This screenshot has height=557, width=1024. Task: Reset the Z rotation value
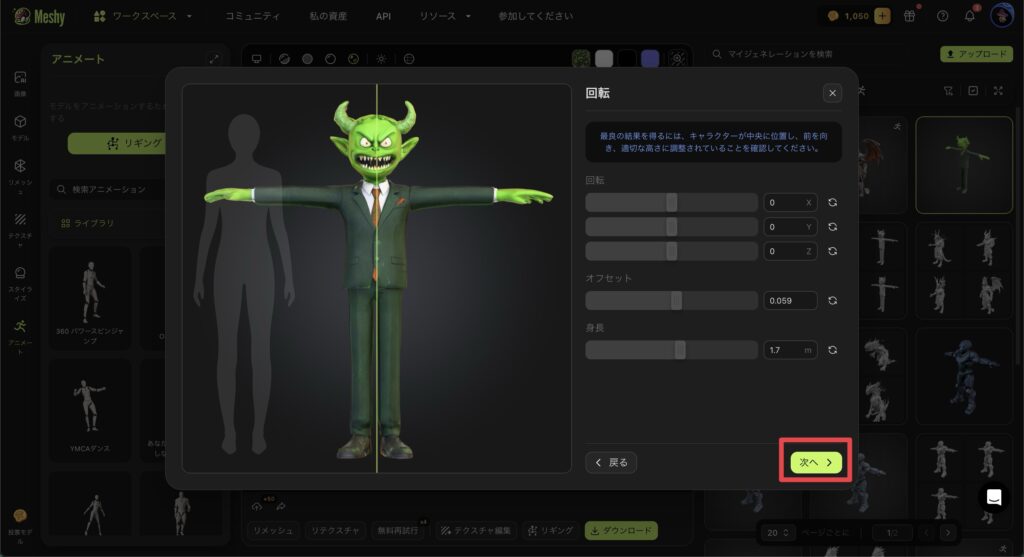[832, 251]
